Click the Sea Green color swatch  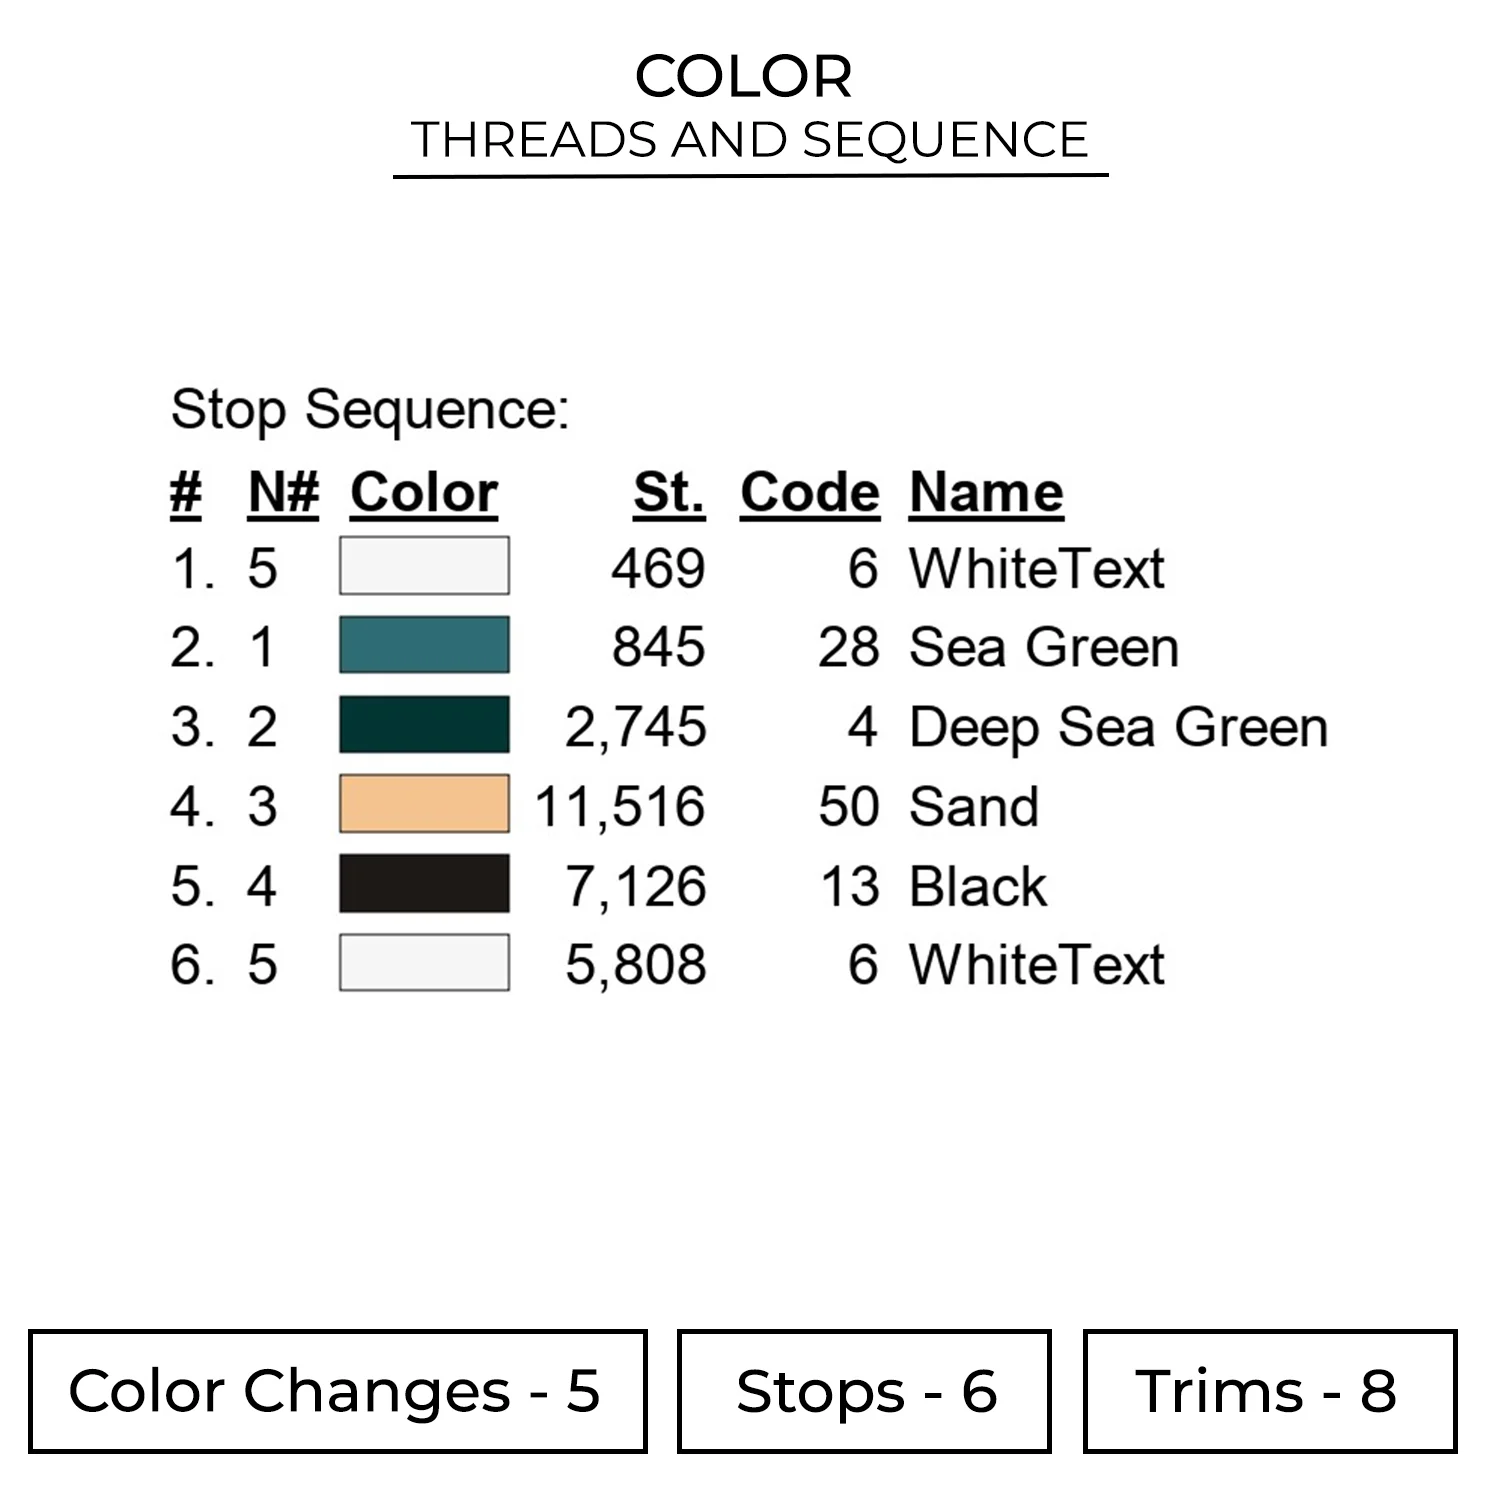(x=424, y=645)
